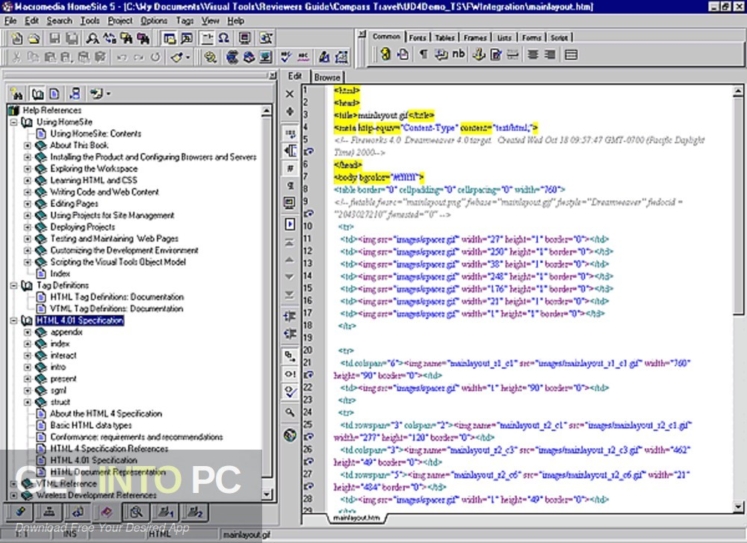Open the paintbrush CodeSweeper dropdown arrow
The width and height of the screenshot is (747, 543).
click(x=188, y=58)
